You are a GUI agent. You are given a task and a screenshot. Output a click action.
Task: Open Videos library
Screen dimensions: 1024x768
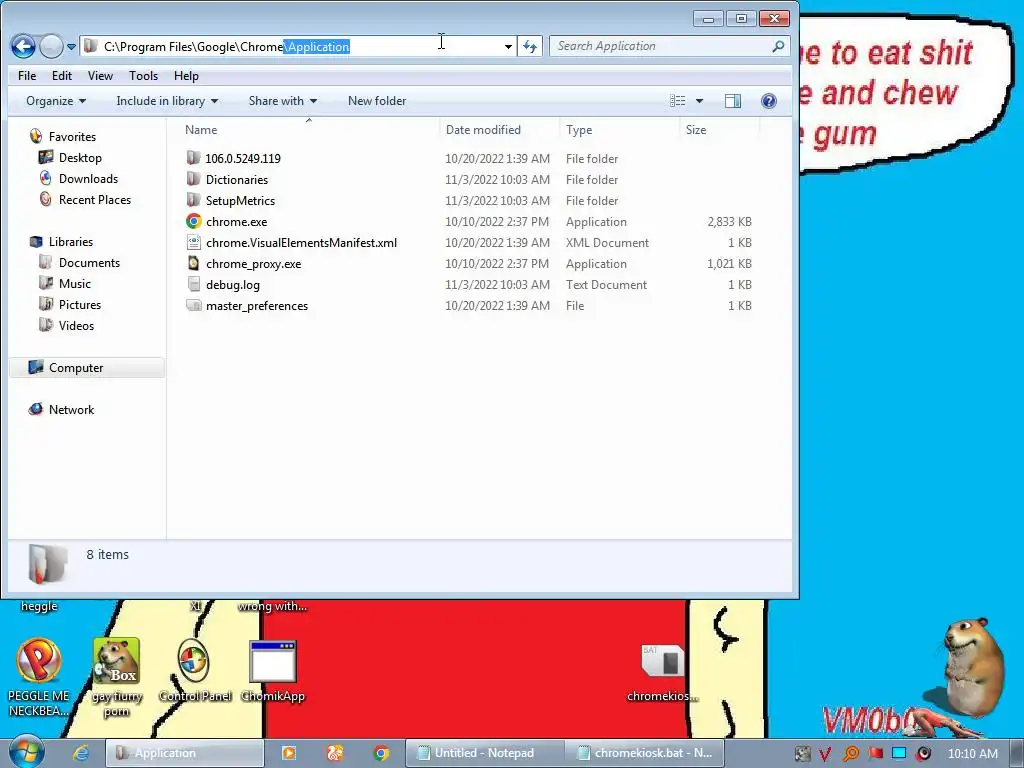click(x=76, y=325)
